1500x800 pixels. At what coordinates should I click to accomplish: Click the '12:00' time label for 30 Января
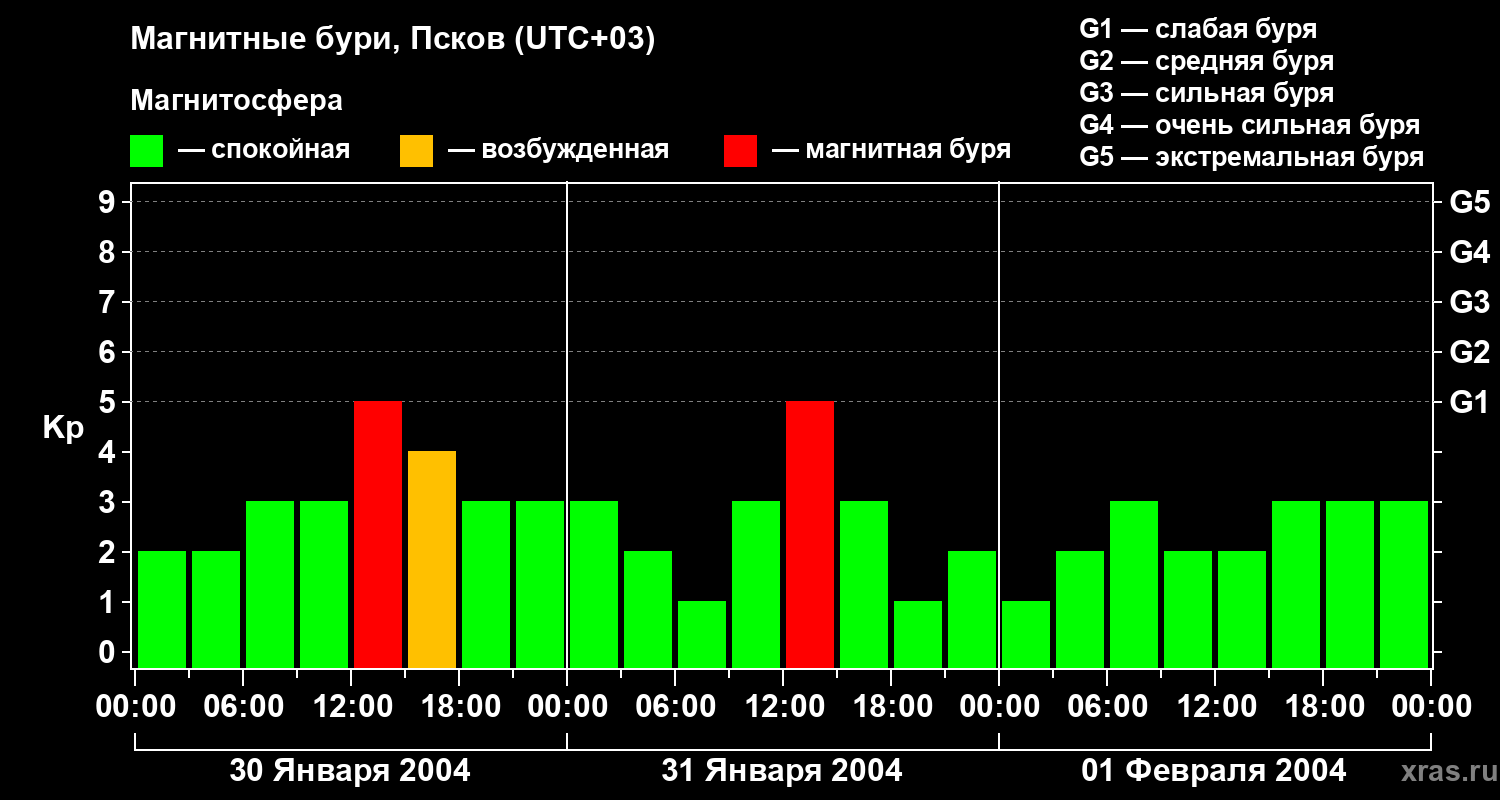point(351,706)
